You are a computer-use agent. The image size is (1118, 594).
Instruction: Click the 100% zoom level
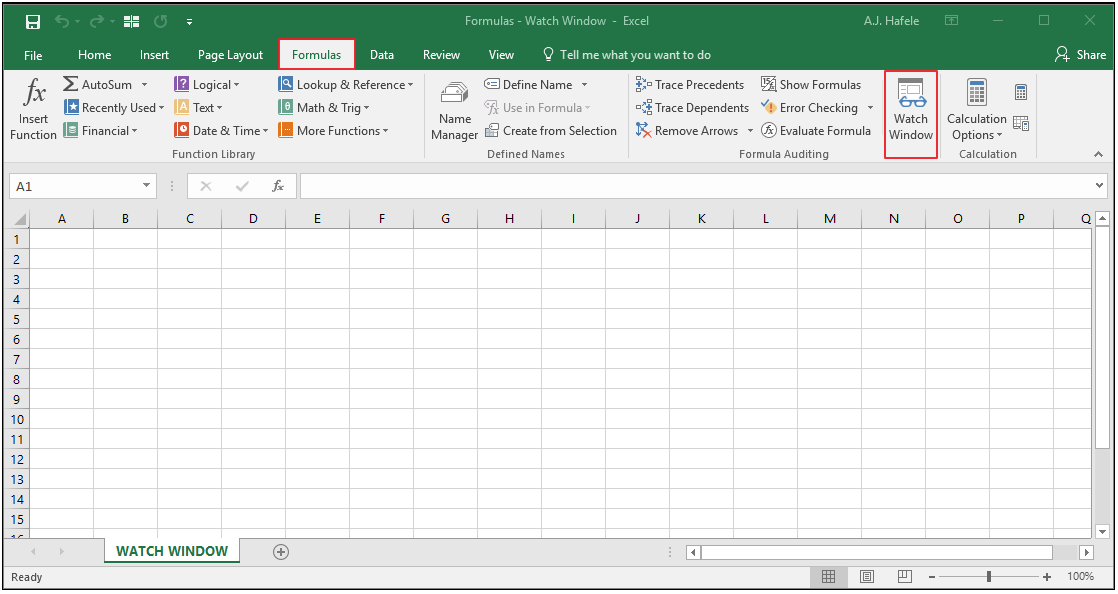point(1080,576)
